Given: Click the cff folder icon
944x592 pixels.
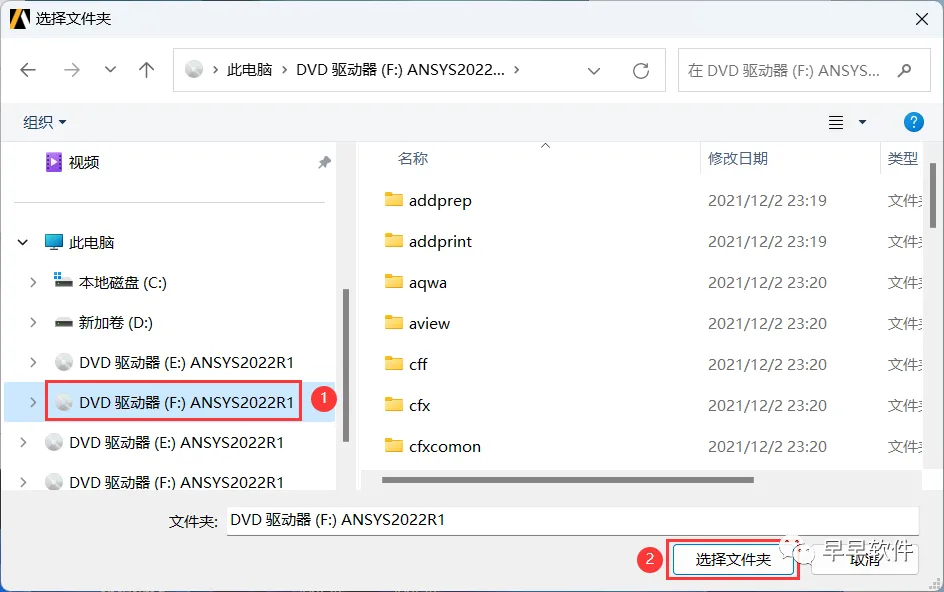Looking at the screenshot, I should pyautogui.click(x=394, y=363).
